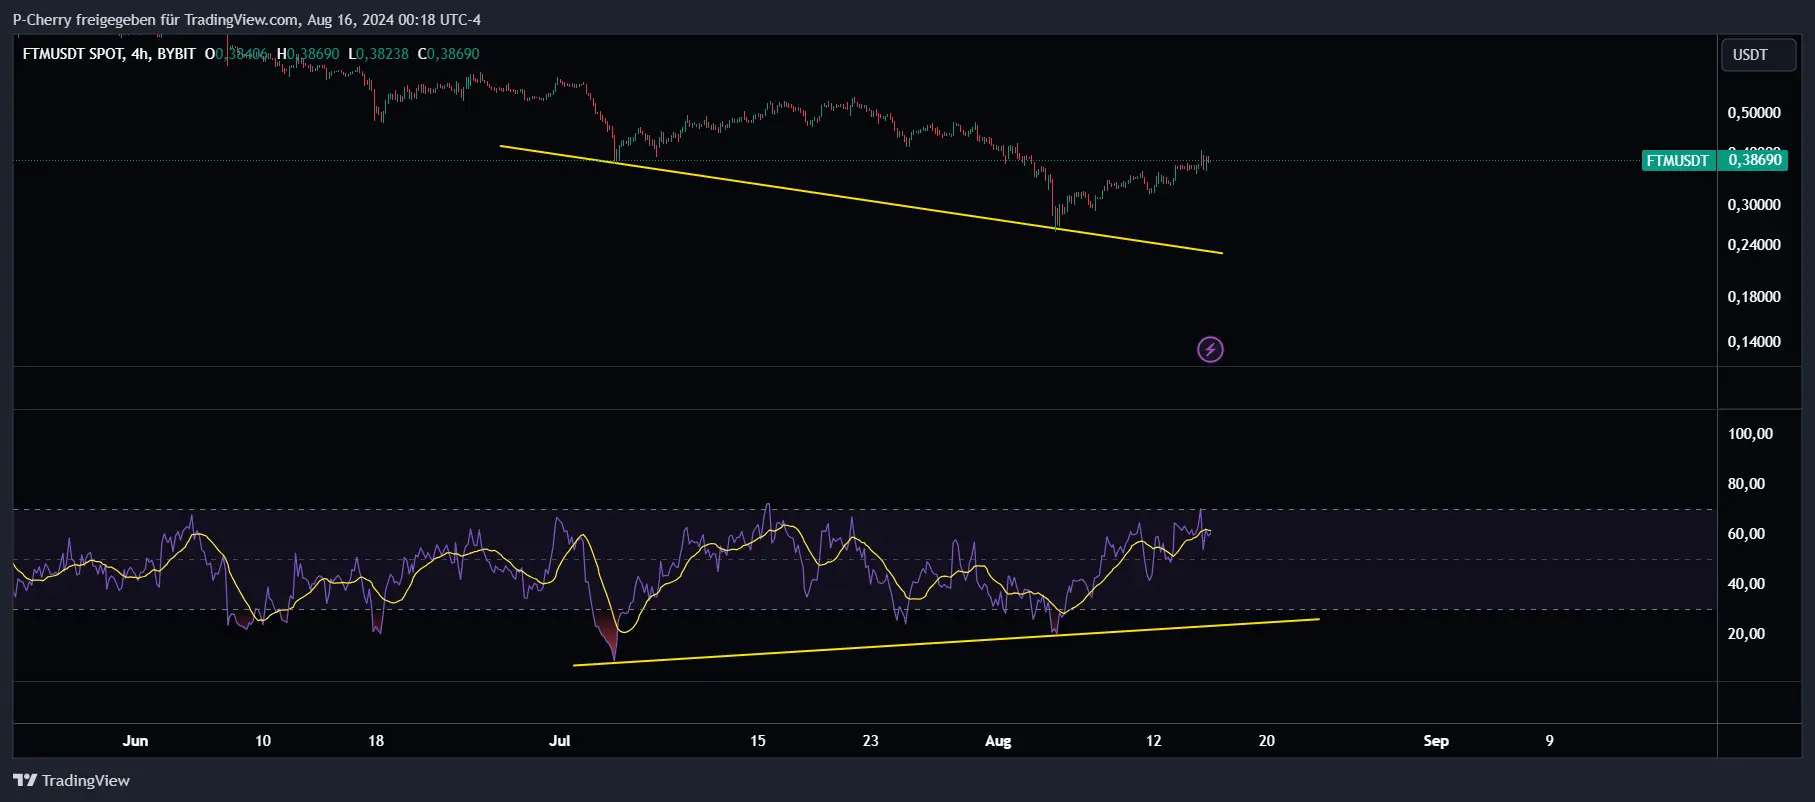This screenshot has height=802, width=1815.
Task: Click the 12 date label on time axis
Action: click(1154, 741)
